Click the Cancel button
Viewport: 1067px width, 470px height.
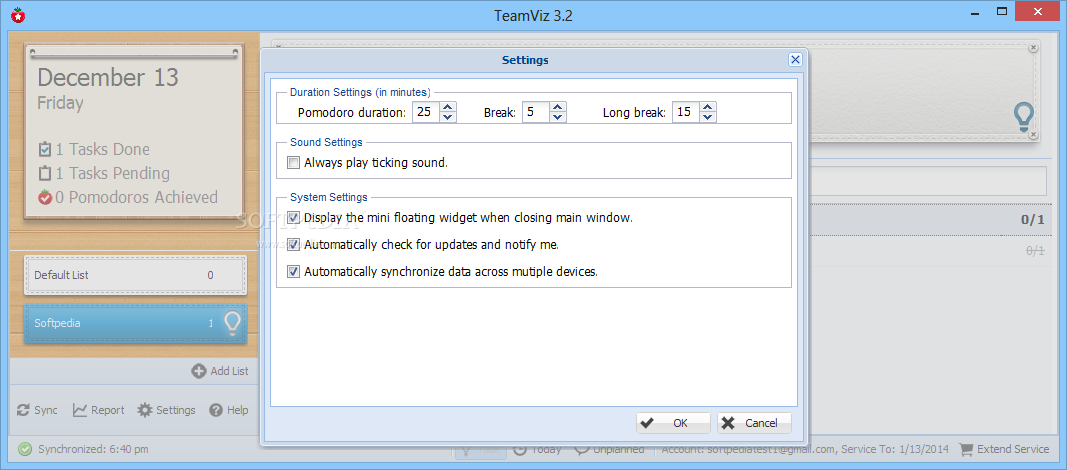click(754, 423)
